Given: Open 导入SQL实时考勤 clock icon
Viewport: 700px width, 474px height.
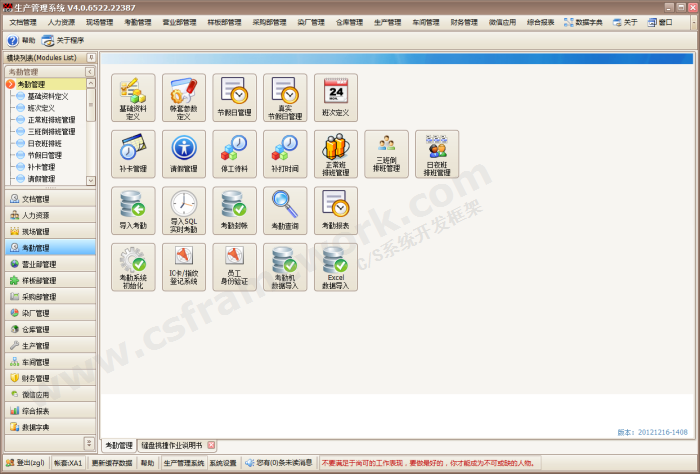Looking at the screenshot, I should coord(184,211).
